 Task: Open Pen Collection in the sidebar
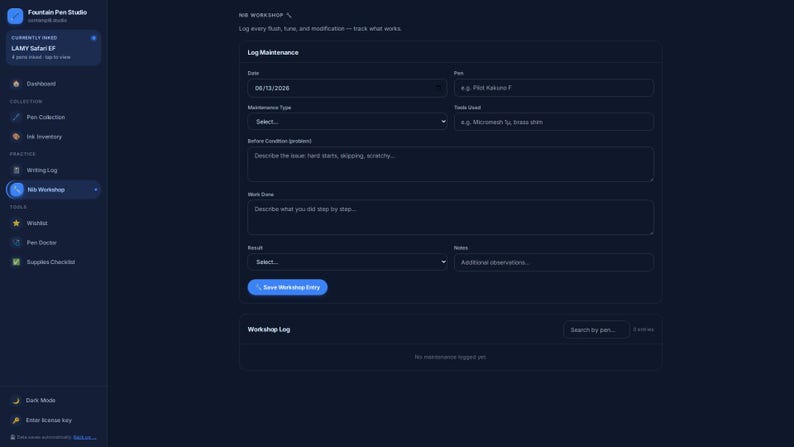click(53, 117)
